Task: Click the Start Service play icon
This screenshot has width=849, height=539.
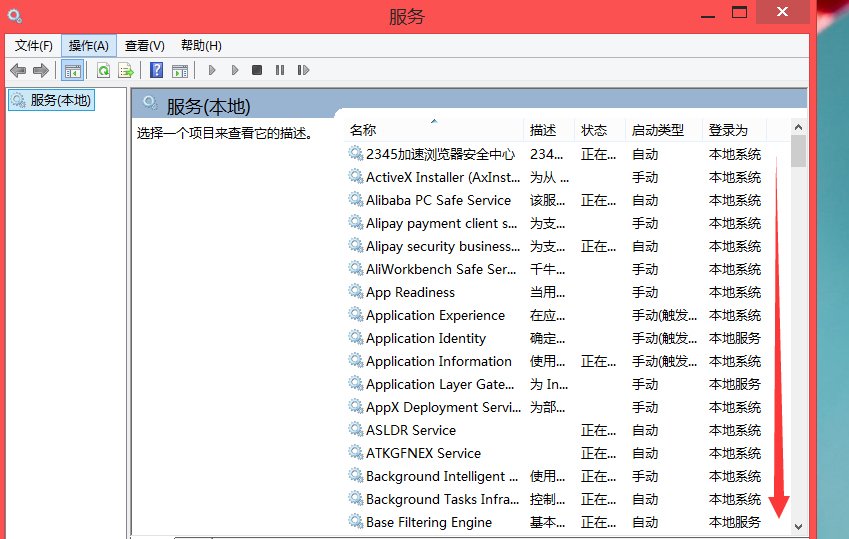Action: tap(212, 70)
